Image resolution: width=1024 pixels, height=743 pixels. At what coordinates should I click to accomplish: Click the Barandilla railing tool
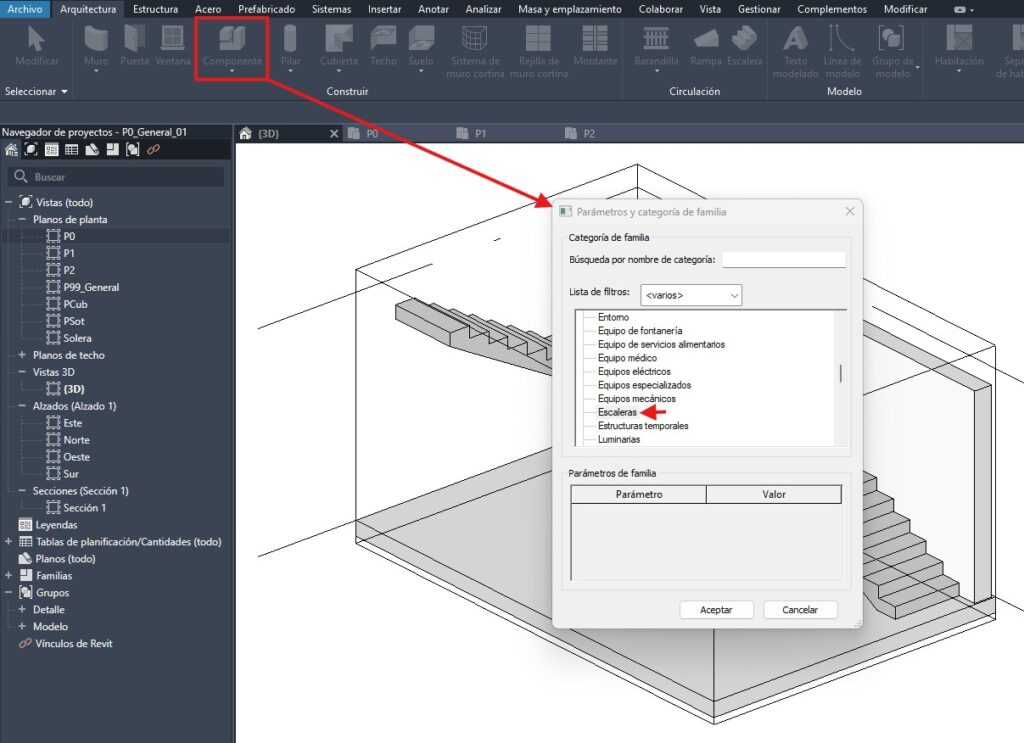tap(656, 43)
